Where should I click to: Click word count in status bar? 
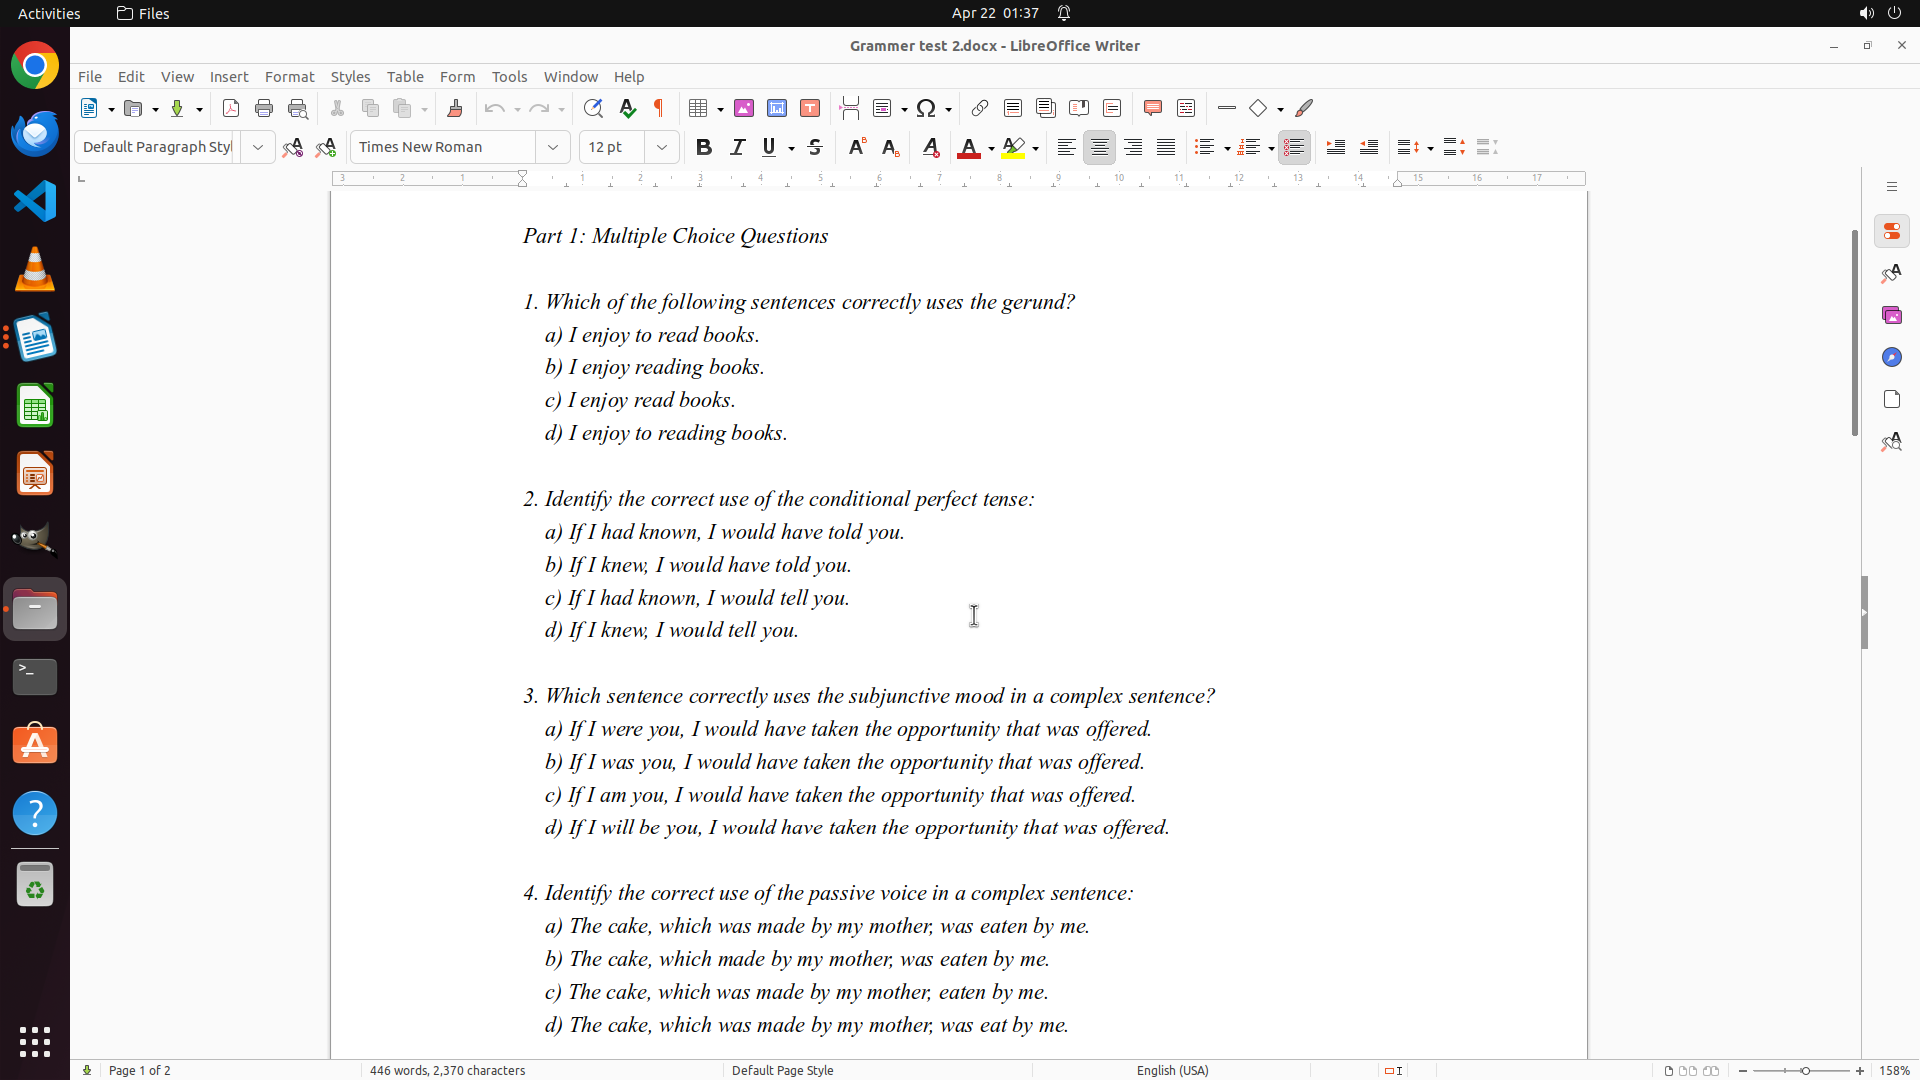pyautogui.click(x=447, y=1070)
